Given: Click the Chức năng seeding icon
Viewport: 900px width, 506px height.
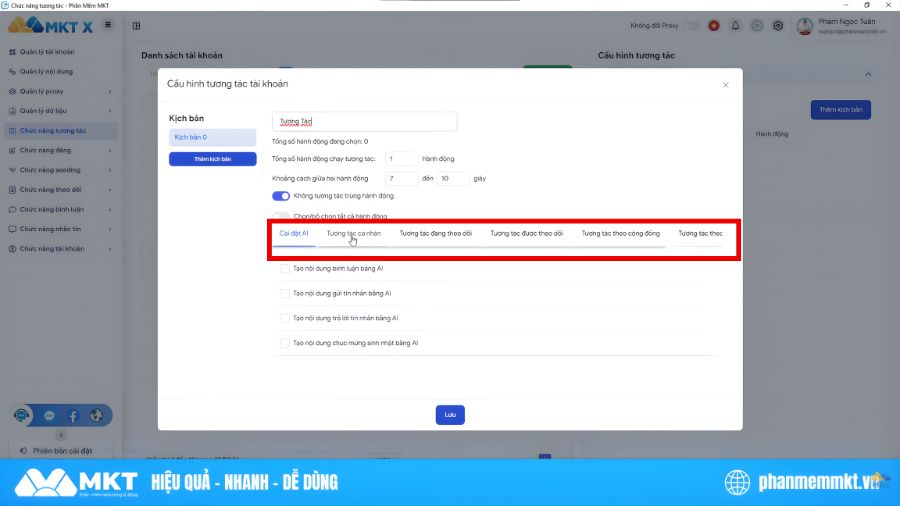Looking at the screenshot, I should (12, 170).
